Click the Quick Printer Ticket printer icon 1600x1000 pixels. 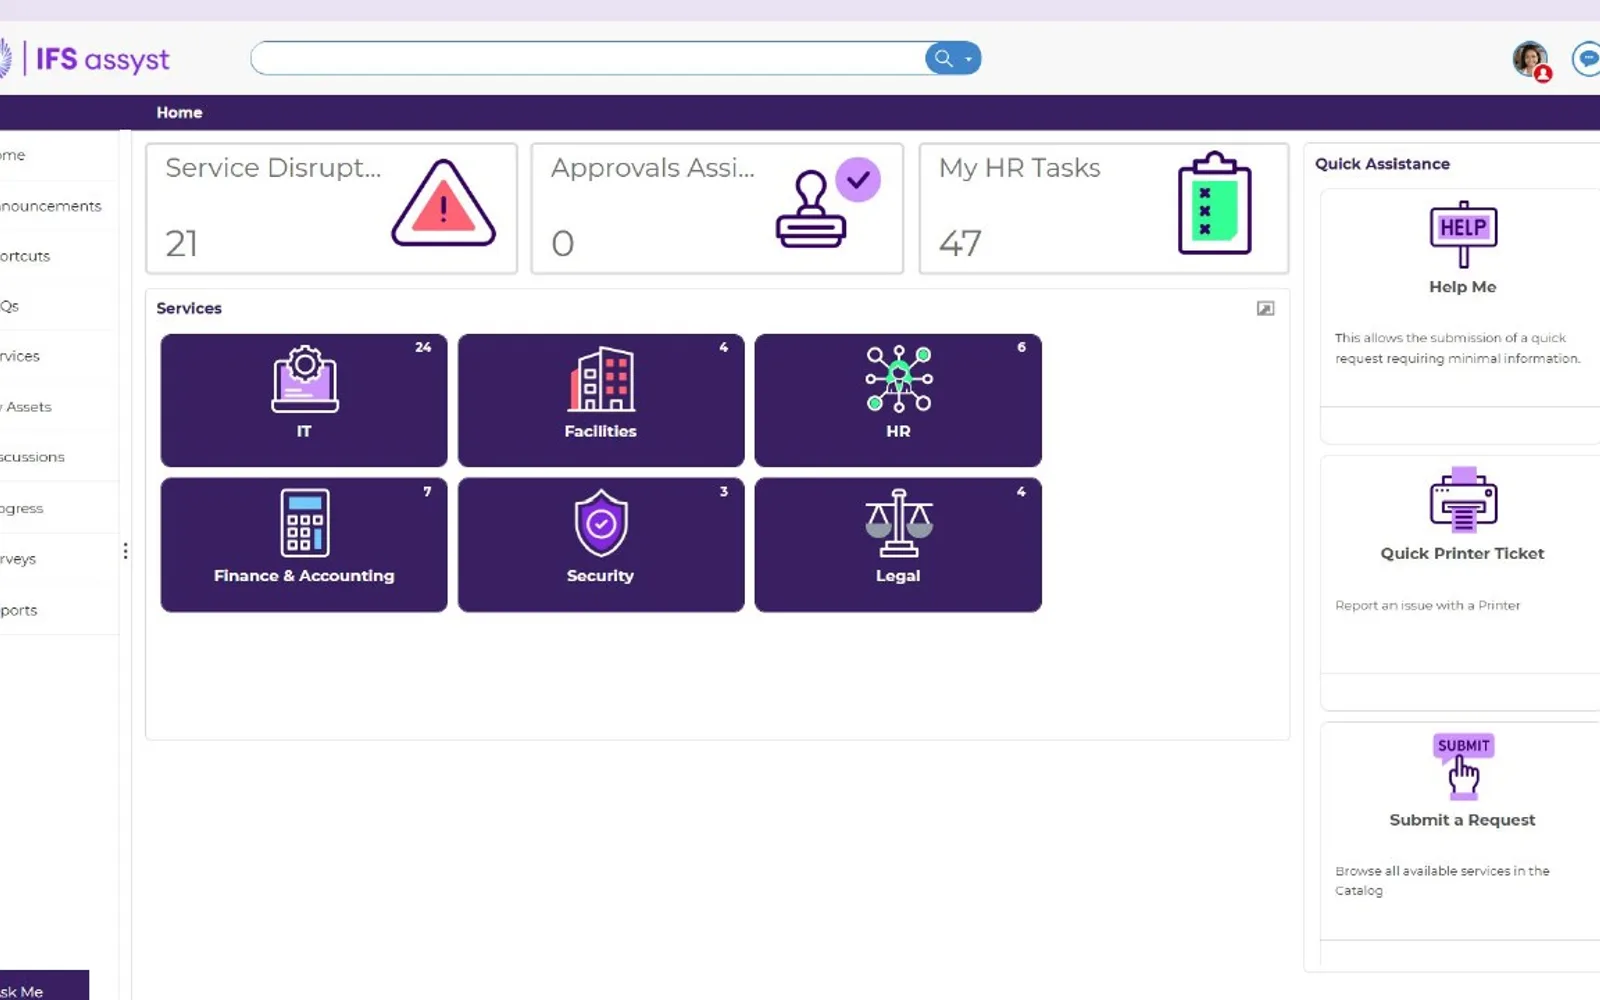coord(1463,499)
